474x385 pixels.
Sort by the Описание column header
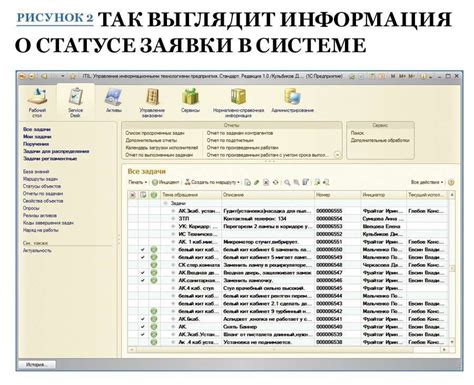pyautogui.click(x=268, y=195)
